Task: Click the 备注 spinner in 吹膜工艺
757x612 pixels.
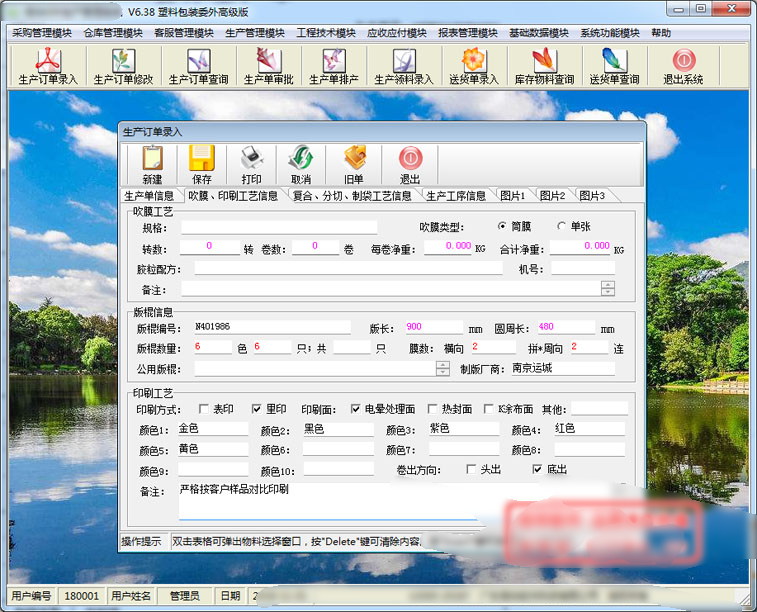Action: click(608, 288)
